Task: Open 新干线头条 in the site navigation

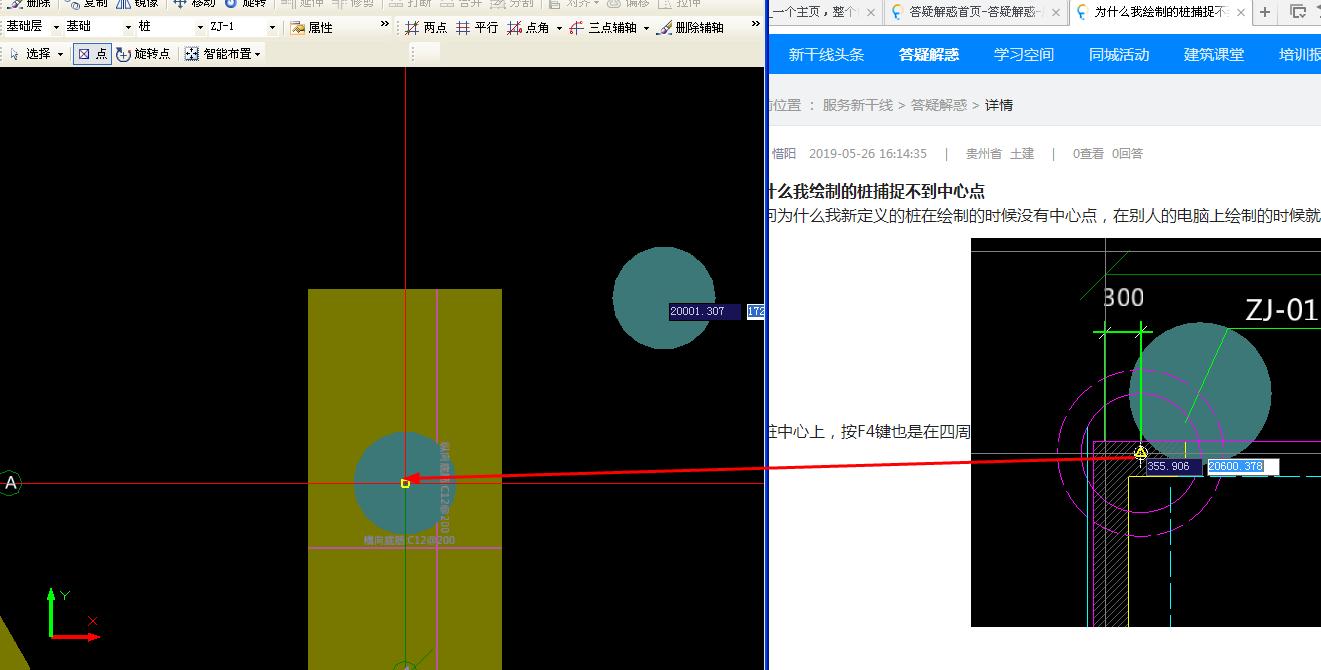Action: (826, 55)
